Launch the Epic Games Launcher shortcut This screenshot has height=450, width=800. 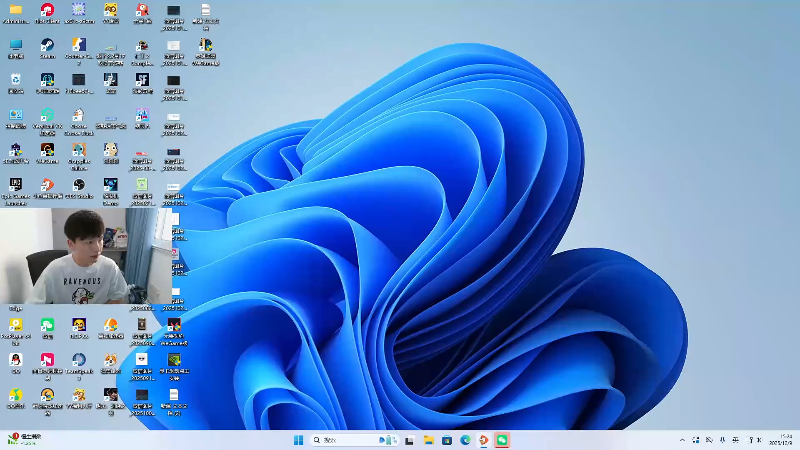pyautogui.click(x=16, y=185)
